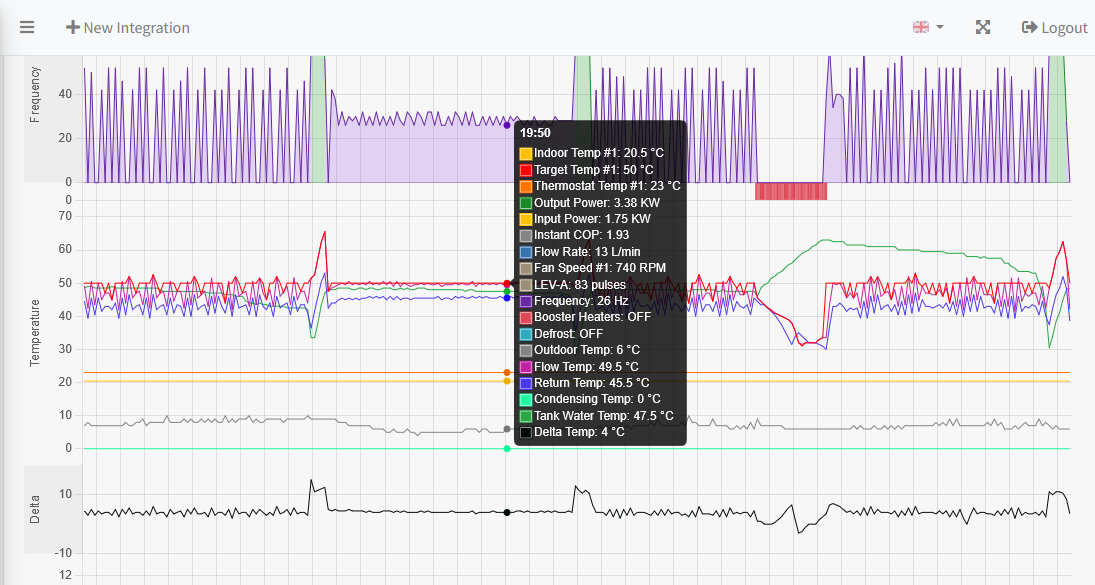Log out using the Logout link

point(1054,28)
